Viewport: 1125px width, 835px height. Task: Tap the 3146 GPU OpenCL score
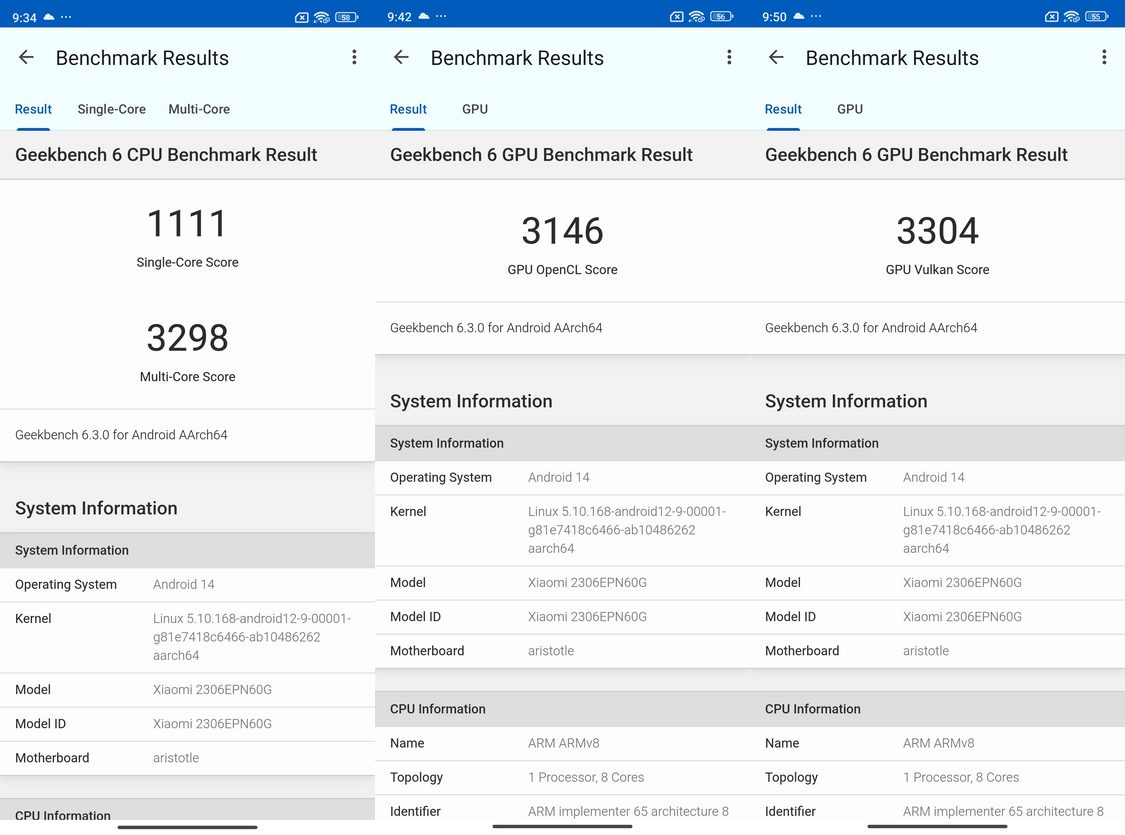click(x=562, y=231)
